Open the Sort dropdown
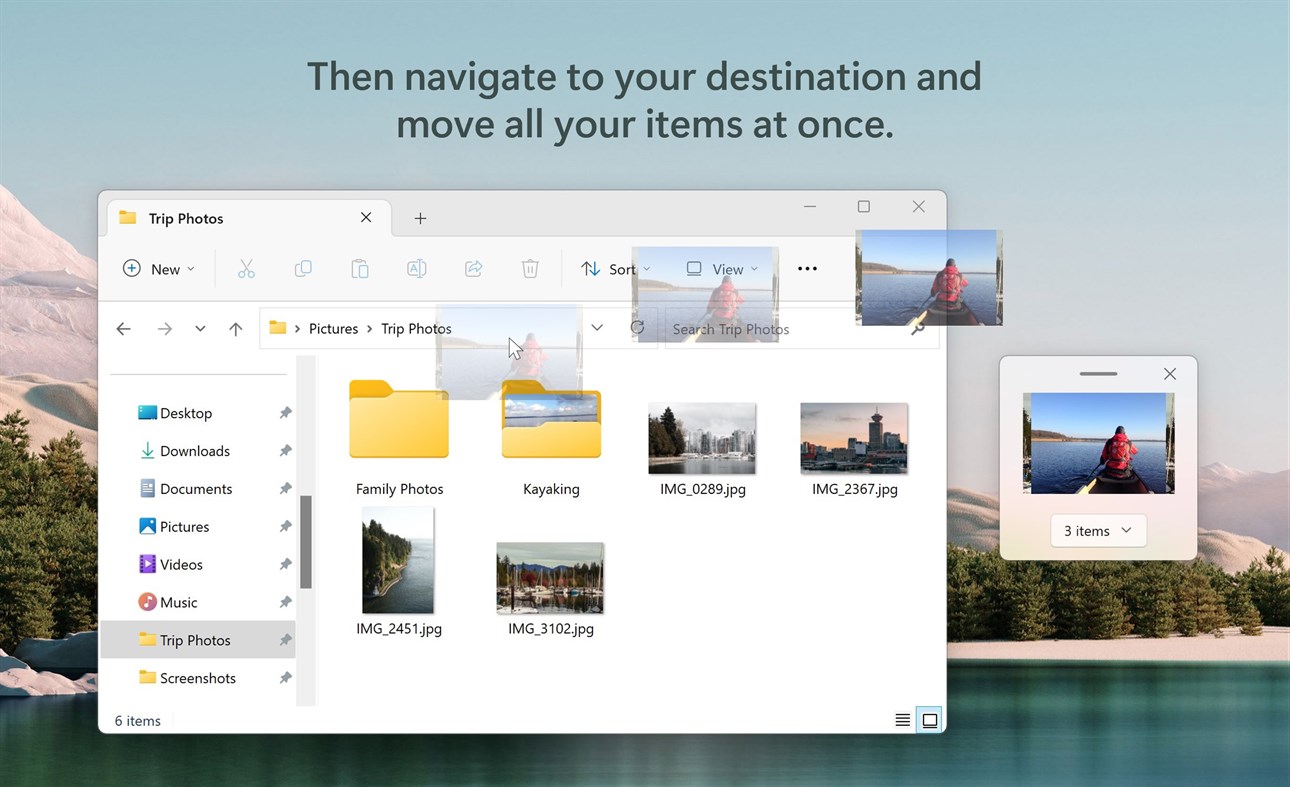1290x787 pixels. click(615, 268)
